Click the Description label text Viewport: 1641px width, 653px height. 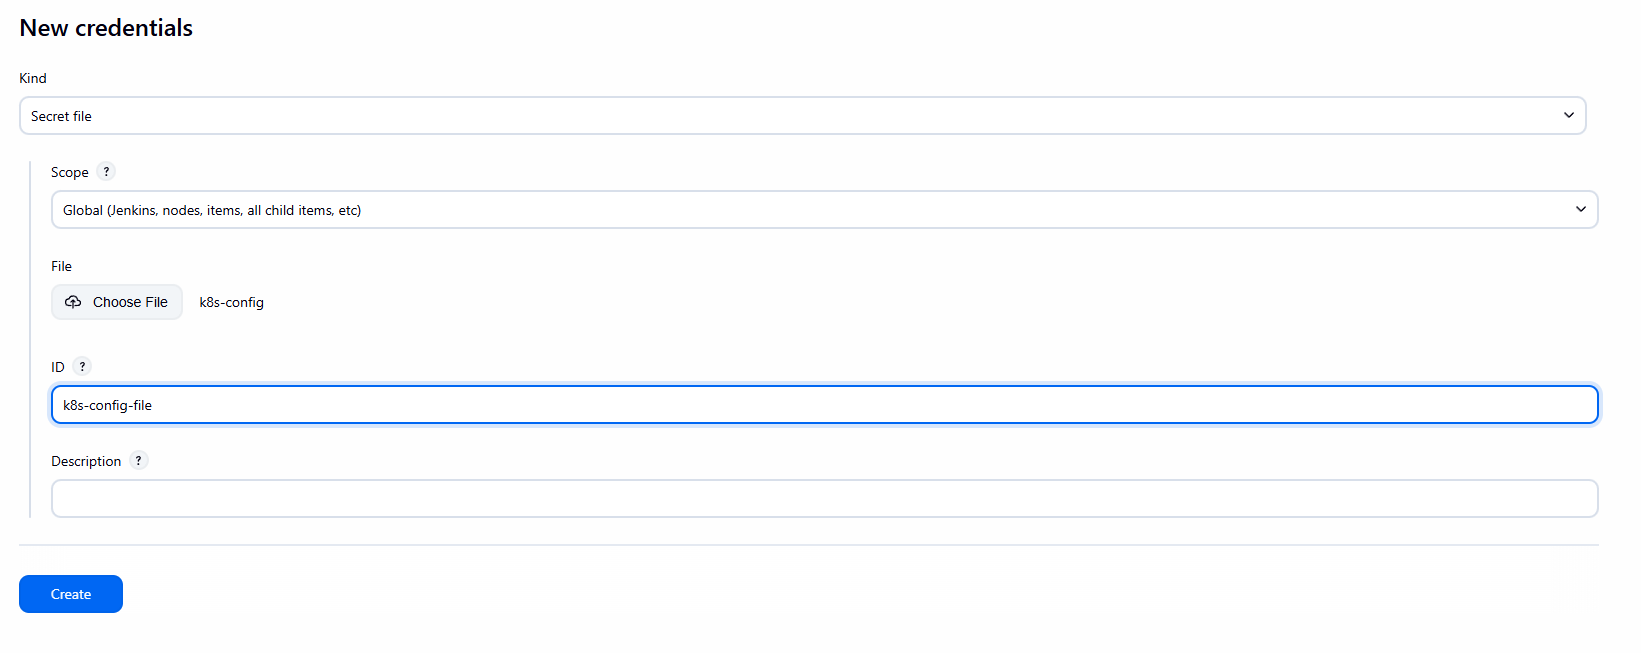click(86, 461)
